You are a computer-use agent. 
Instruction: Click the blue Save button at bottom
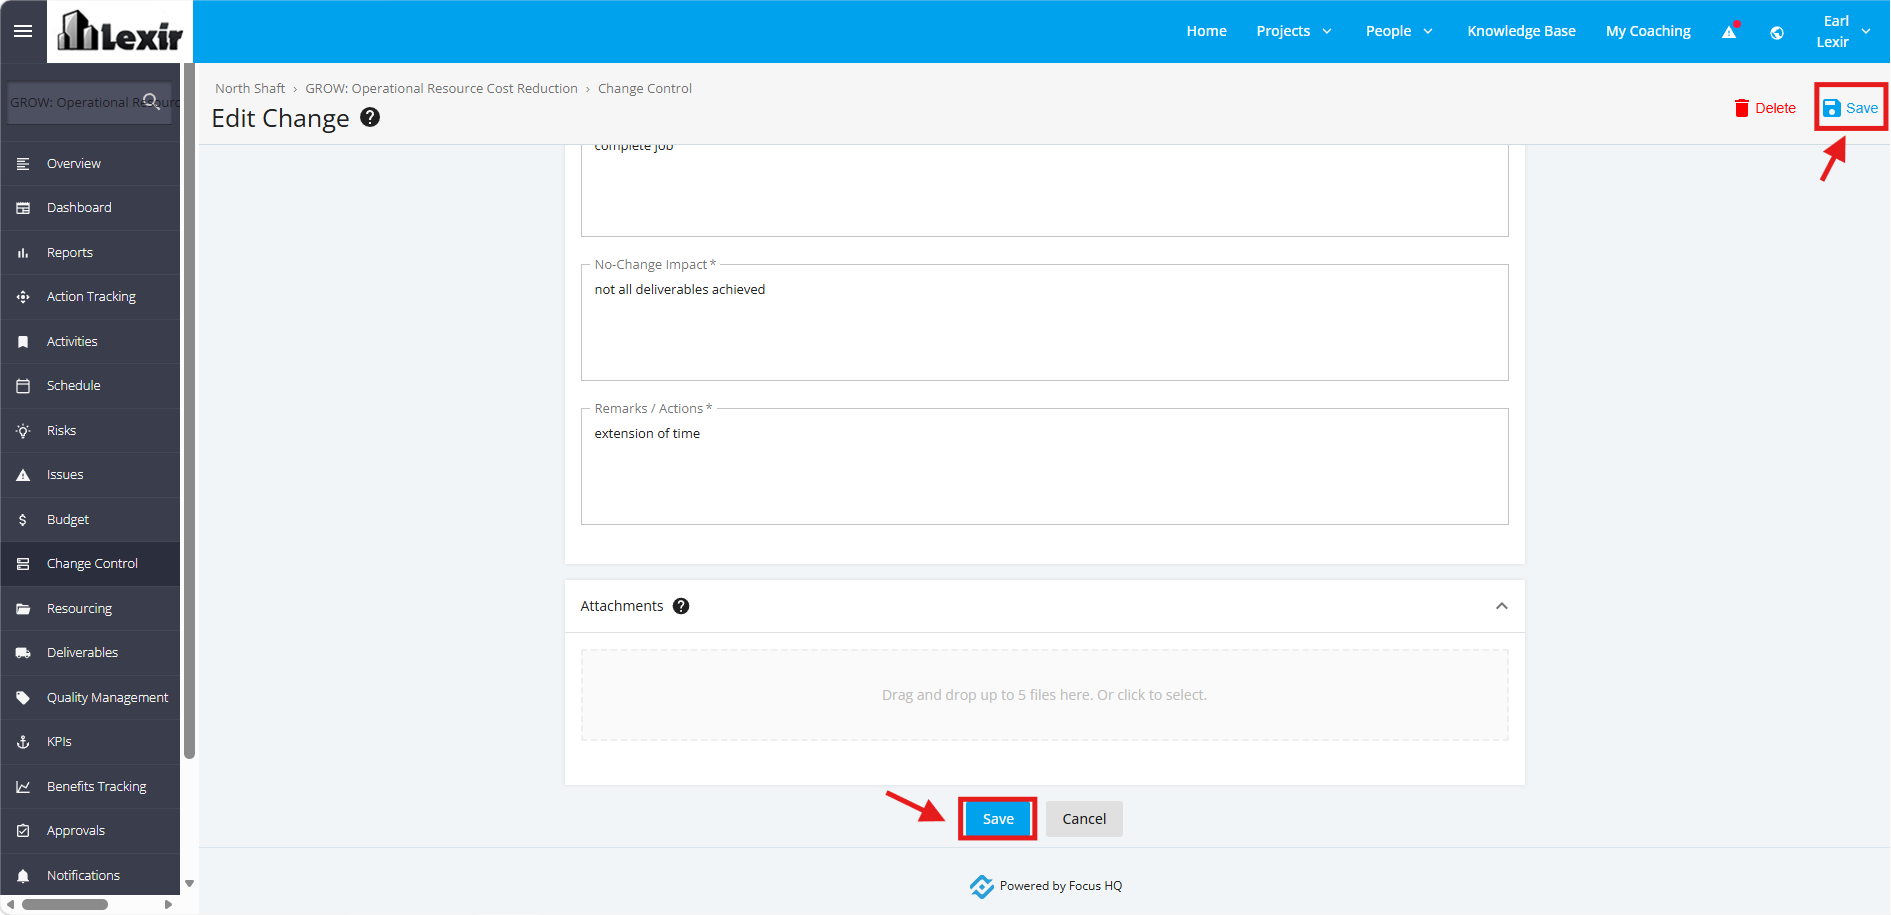coord(998,819)
